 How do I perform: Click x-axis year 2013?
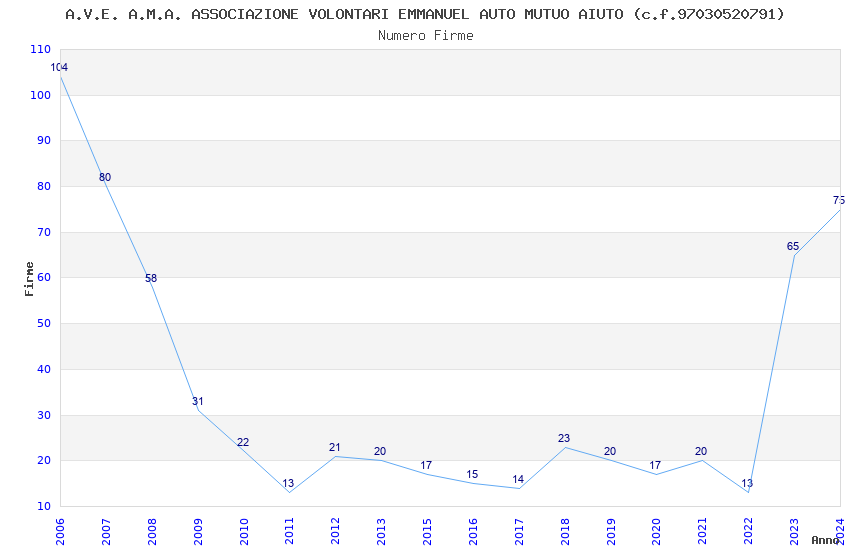click(382, 532)
